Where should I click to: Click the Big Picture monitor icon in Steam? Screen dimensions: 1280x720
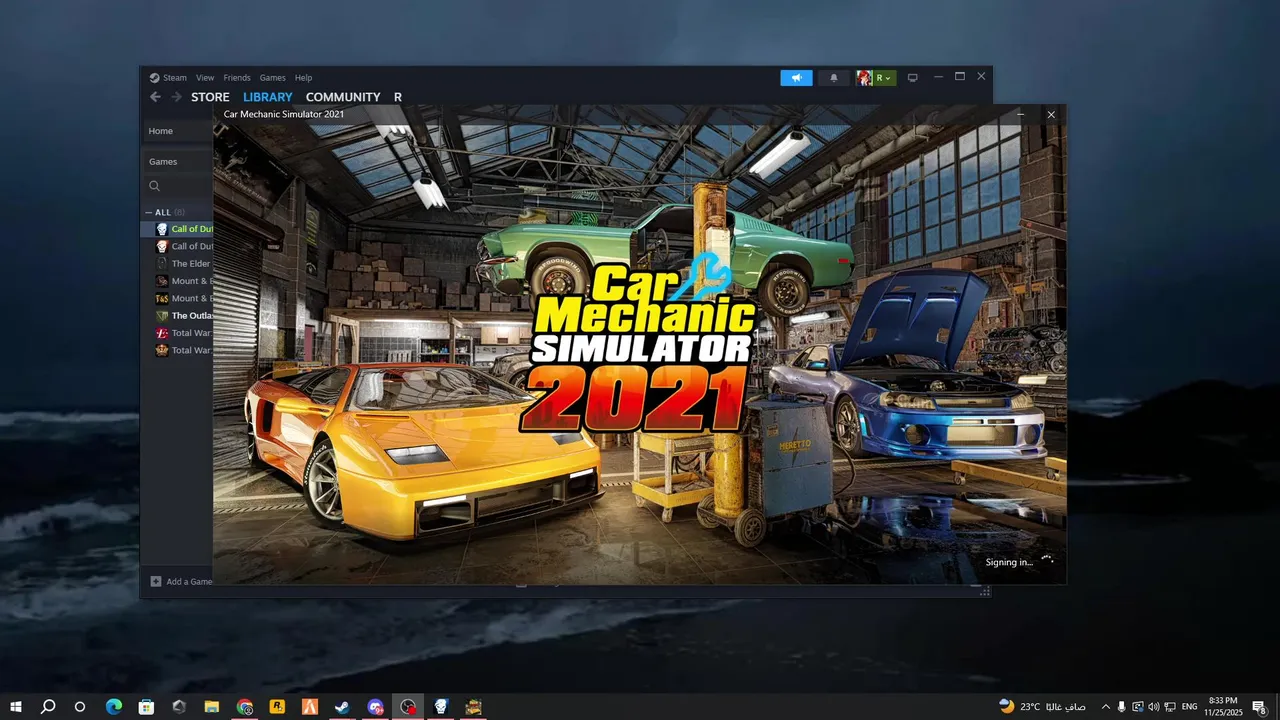click(912, 77)
